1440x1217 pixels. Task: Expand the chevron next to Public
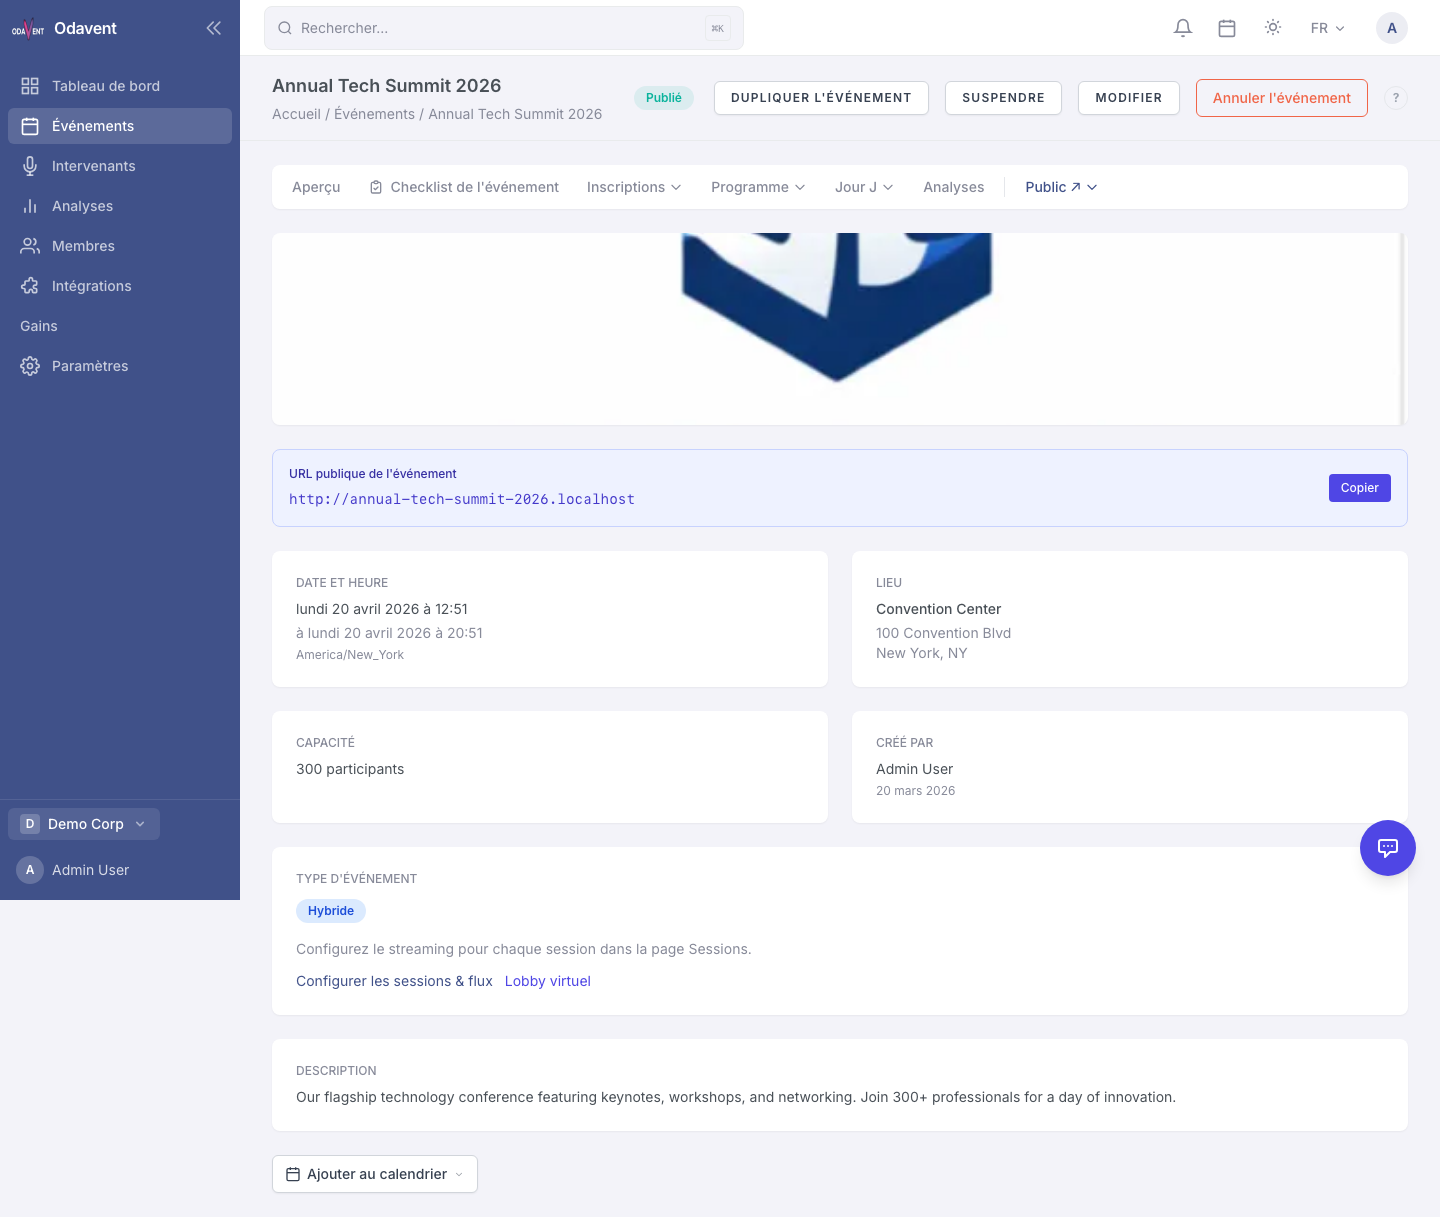(x=1092, y=187)
